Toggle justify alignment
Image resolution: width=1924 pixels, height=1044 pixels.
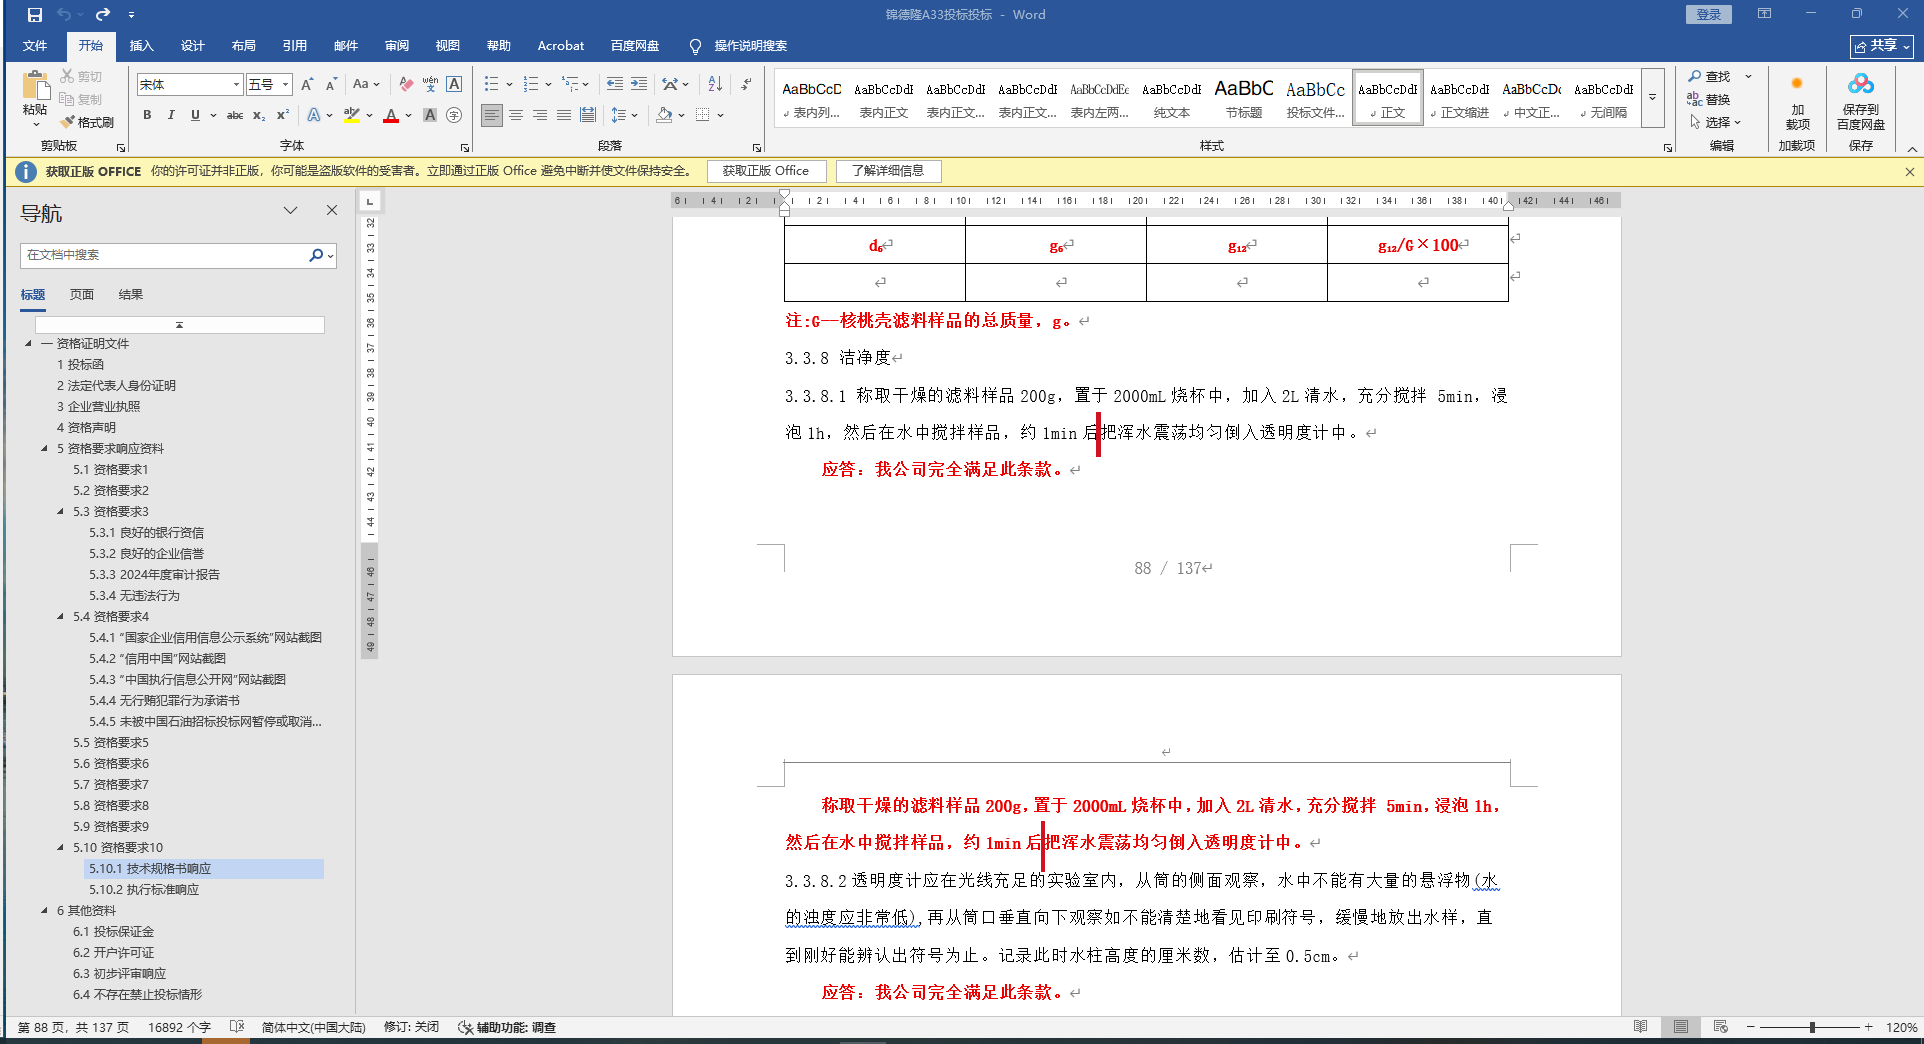564,115
